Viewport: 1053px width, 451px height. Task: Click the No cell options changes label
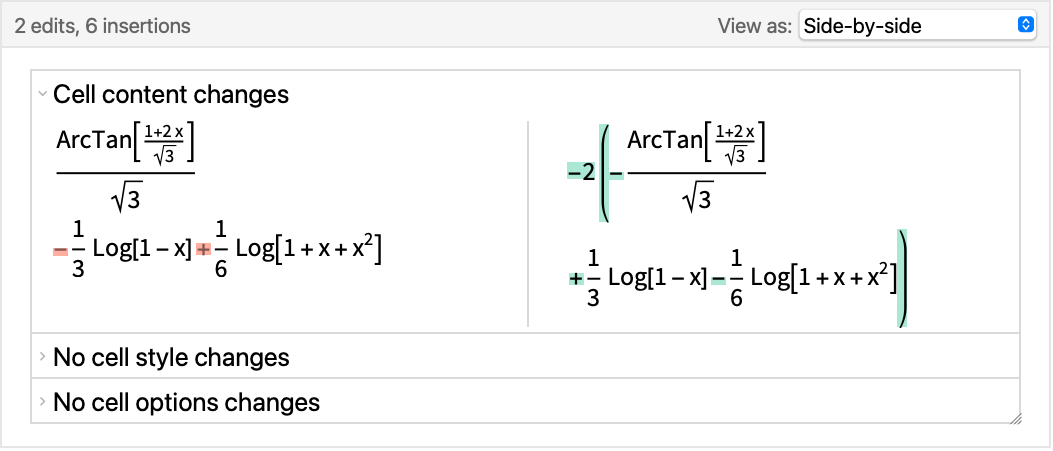[186, 402]
